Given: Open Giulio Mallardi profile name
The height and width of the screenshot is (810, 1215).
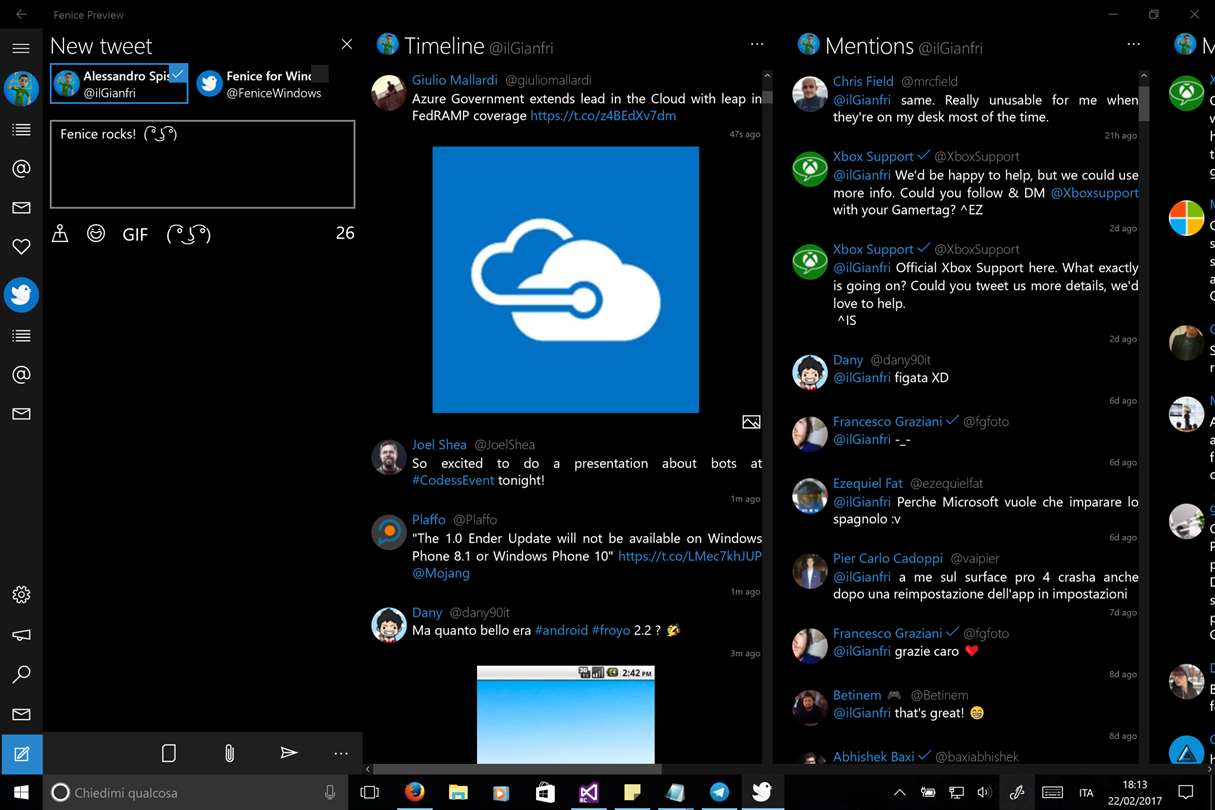Looking at the screenshot, I should [454, 81].
